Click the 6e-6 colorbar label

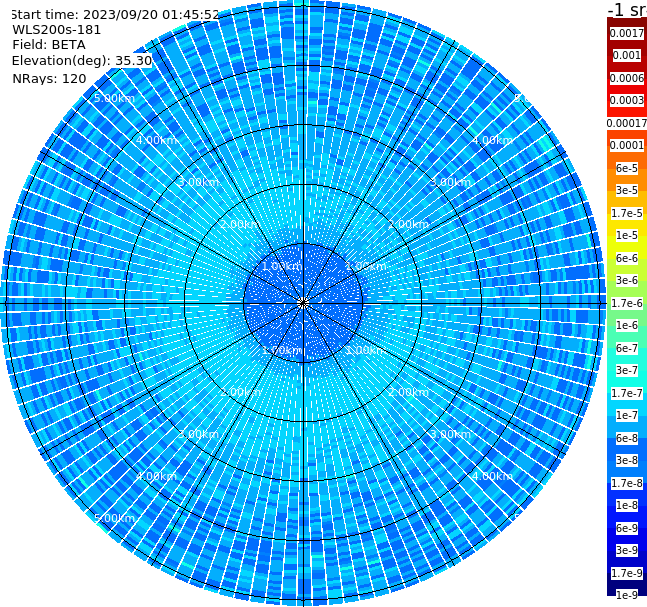(x=627, y=258)
